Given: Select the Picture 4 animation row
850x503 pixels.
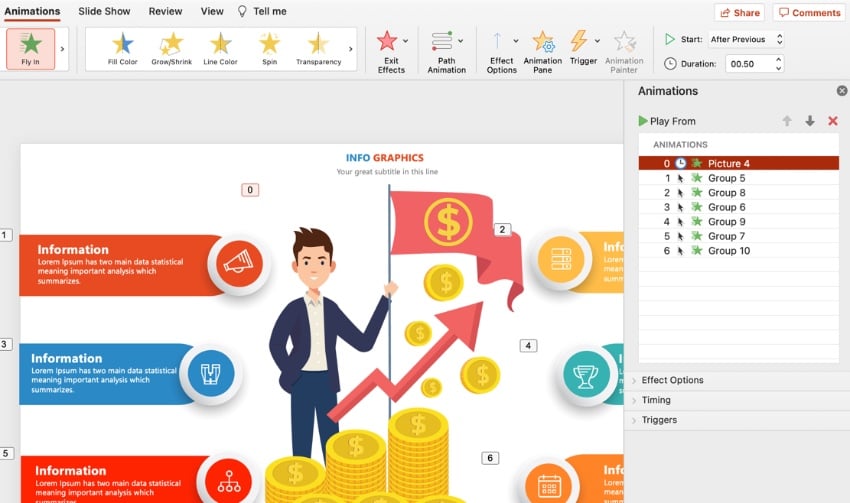Looking at the screenshot, I should coord(738,163).
